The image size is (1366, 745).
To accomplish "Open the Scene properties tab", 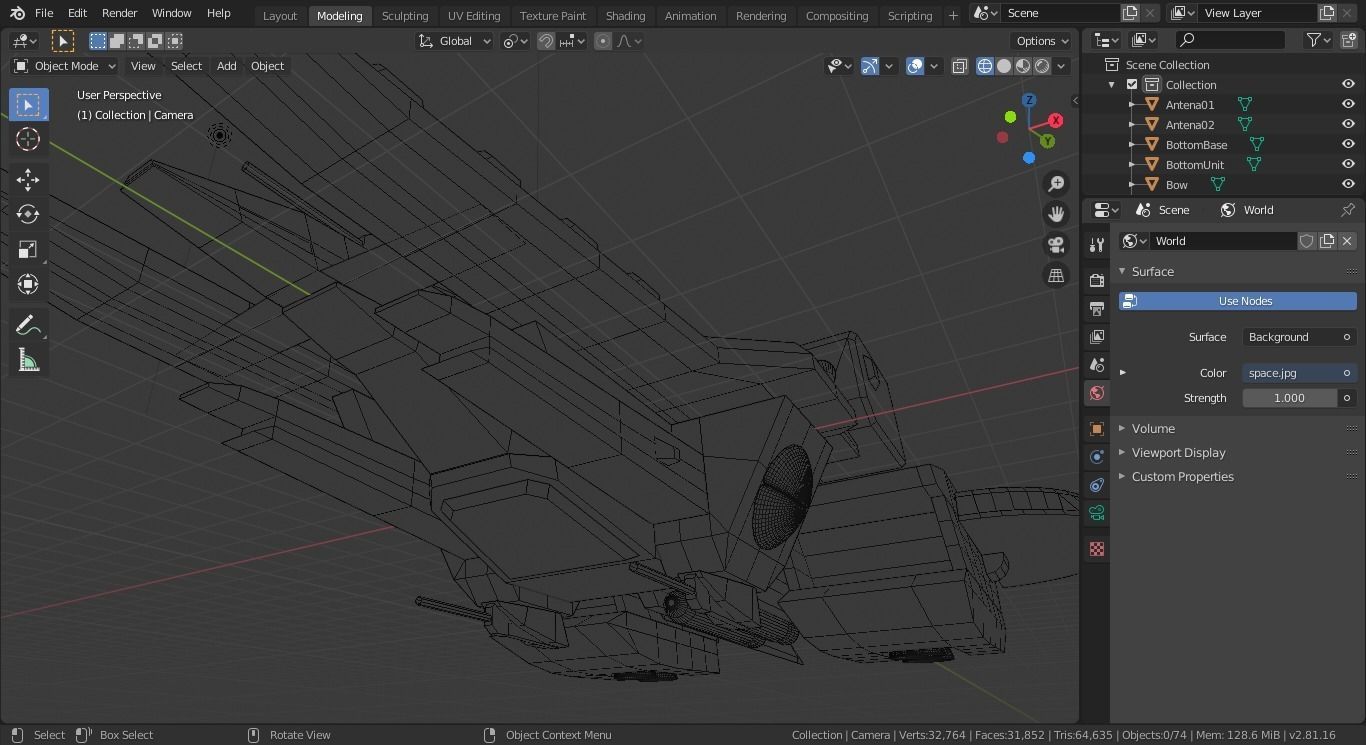I will click(x=1097, y=365).
